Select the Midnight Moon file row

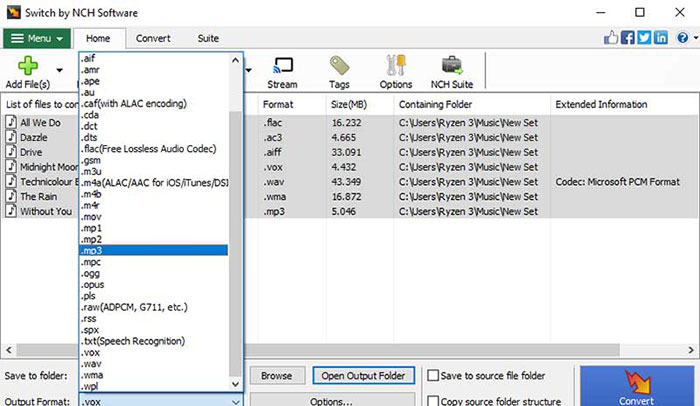click(x=350, y=167)
